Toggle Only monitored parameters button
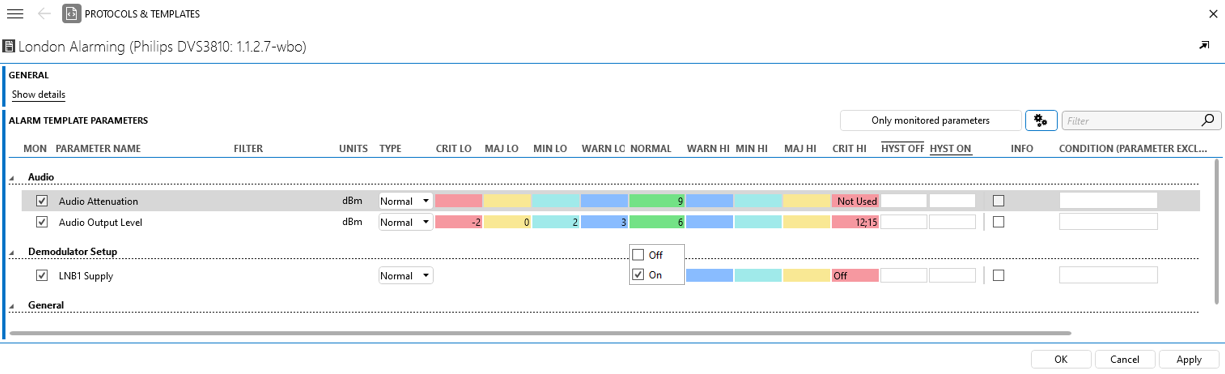1225x374 pixels. [930, 121]
